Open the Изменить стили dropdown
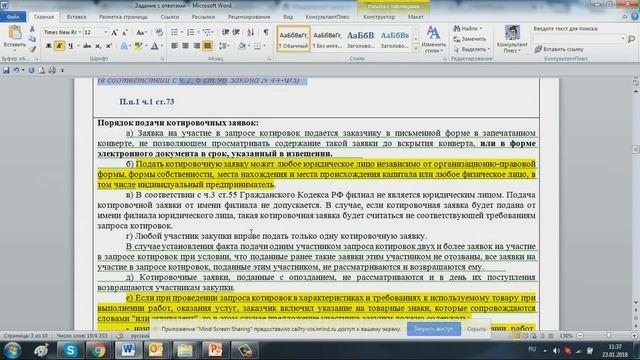The height and width of the screenshot is (360, 640). (433, 40)
